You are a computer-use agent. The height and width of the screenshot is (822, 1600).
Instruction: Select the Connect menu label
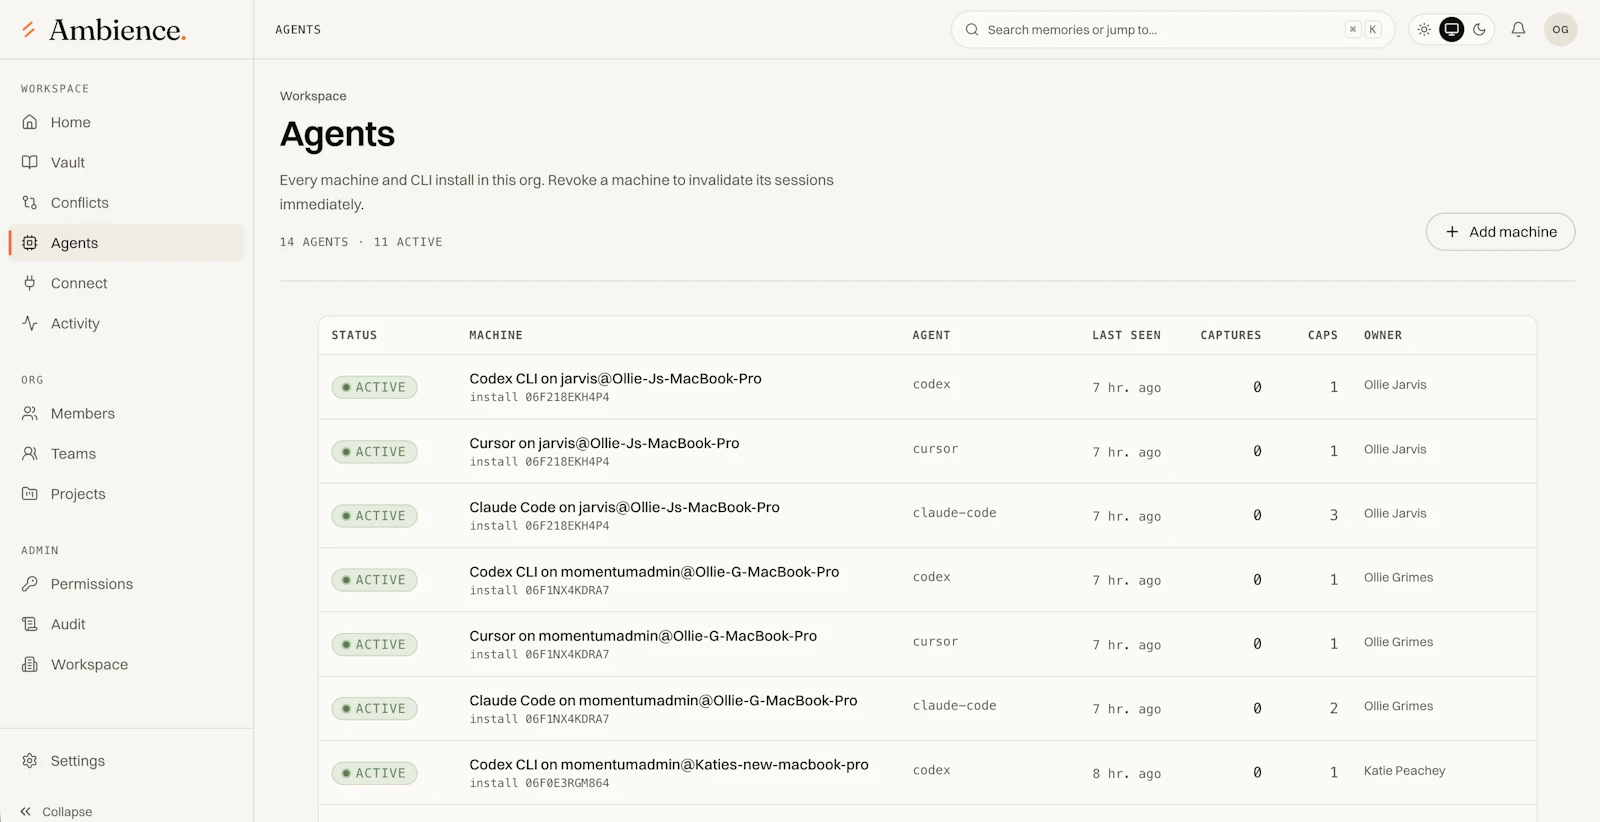(79, 283)
